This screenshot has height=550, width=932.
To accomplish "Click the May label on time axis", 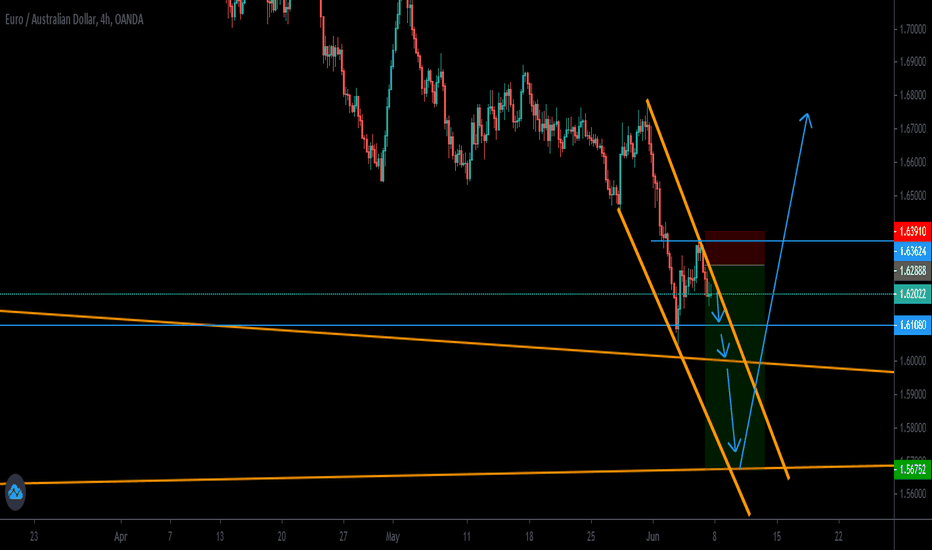I will pyautogui.click(x=392, y=536).
